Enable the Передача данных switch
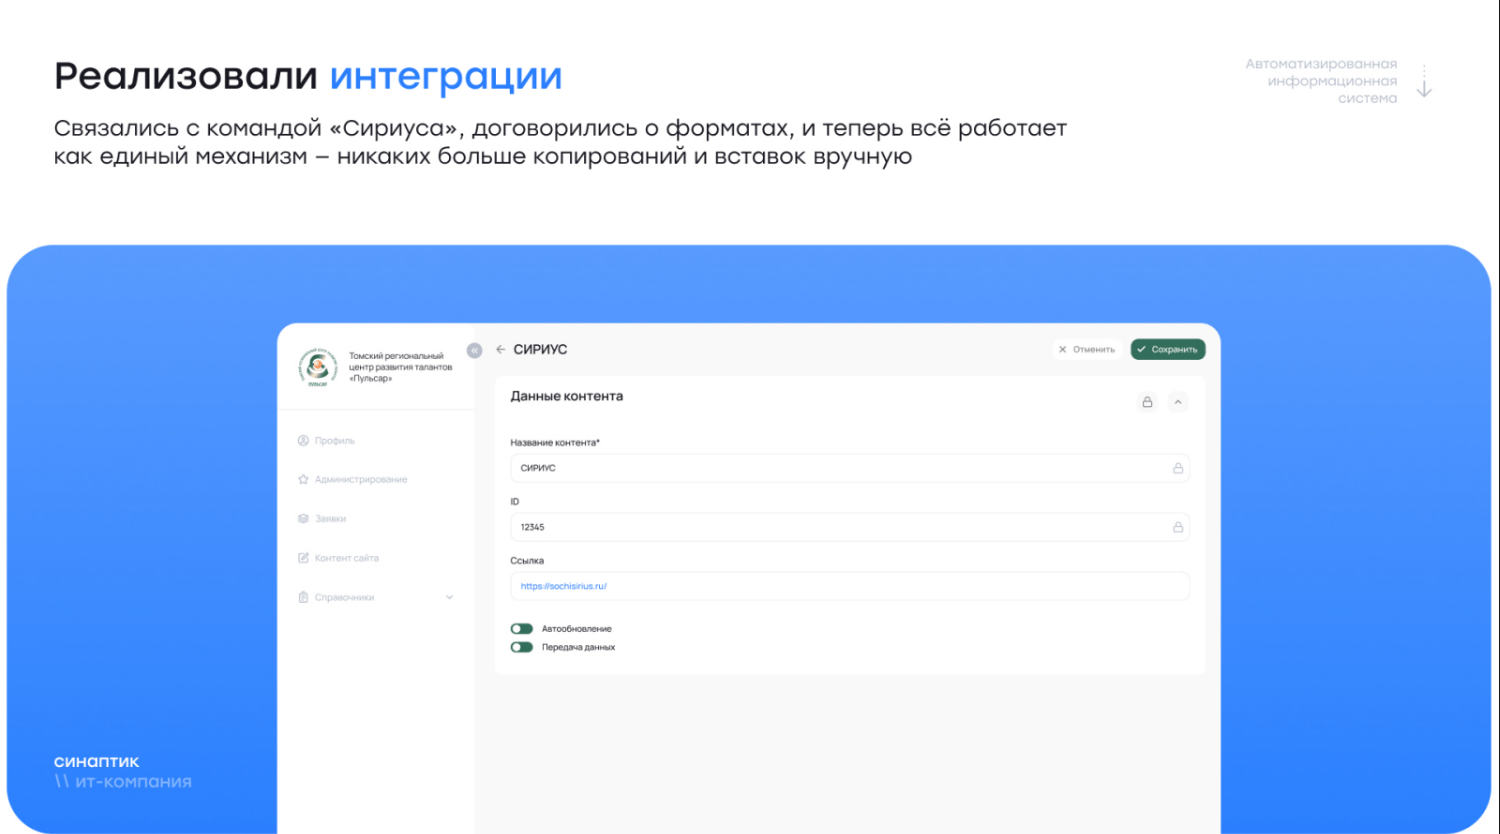The width and height of the screenshot is (1500, 834). (522, 647)
